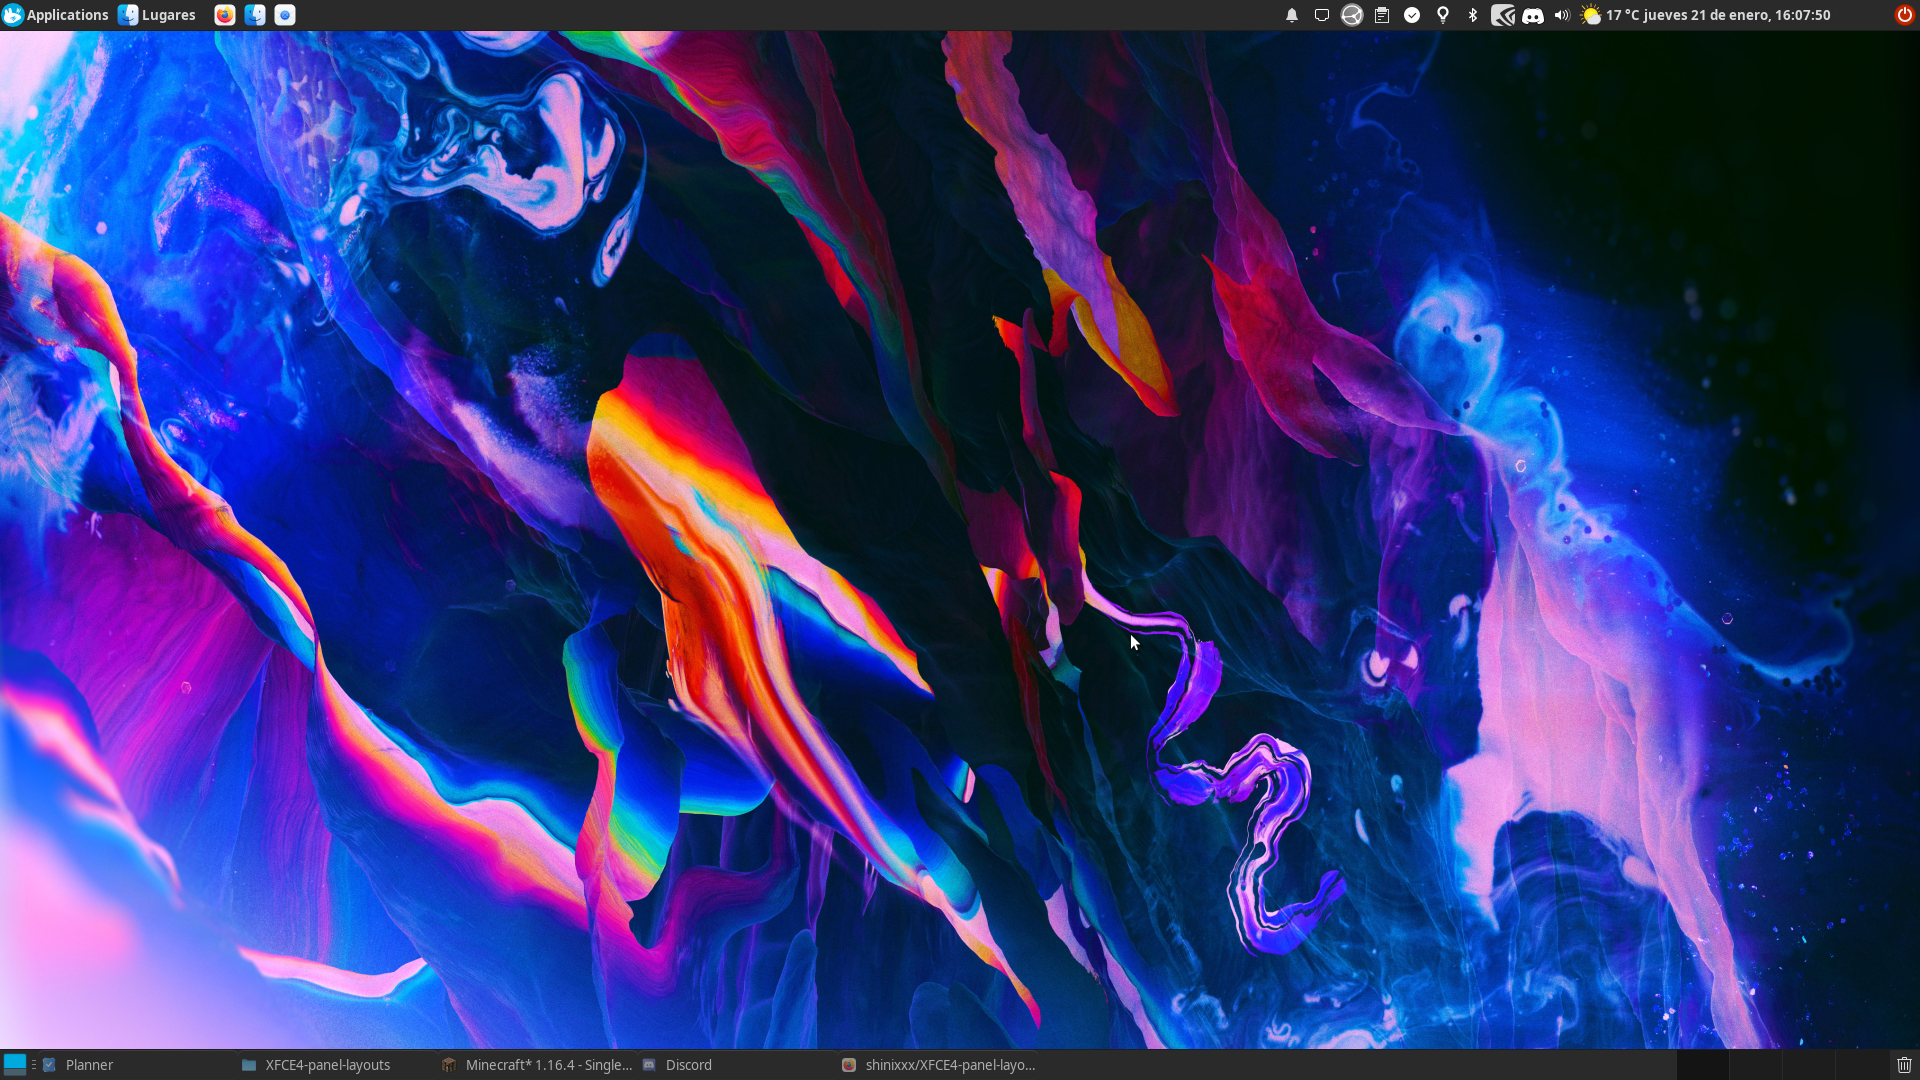Open the Discord tray icon

click(1533, 15)
